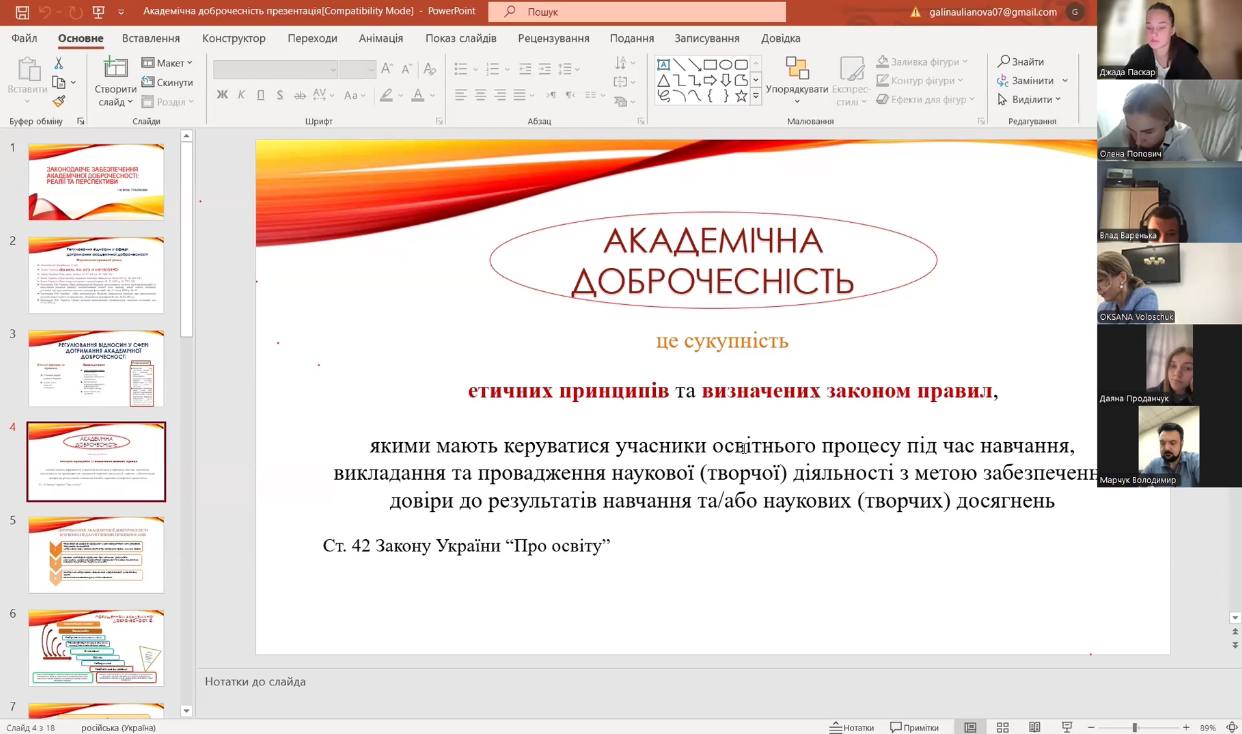Open the Select (Виділити) dropdown

point(1030,99)
